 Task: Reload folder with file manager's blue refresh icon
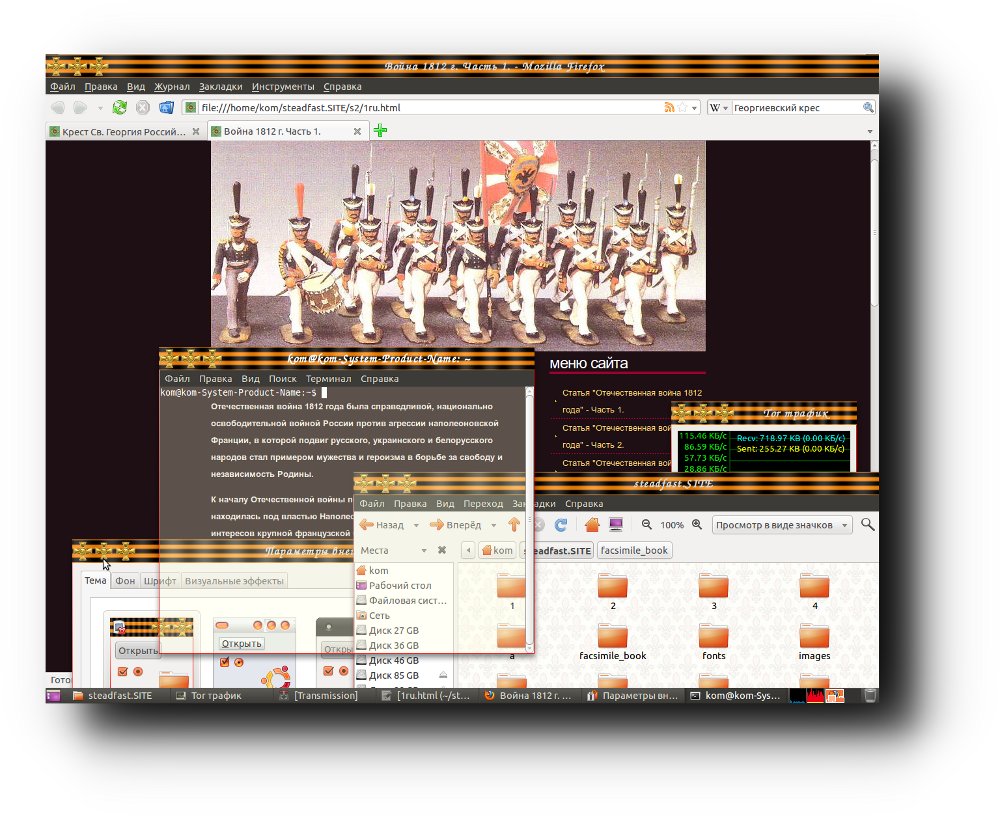pyautogui.click(x=561, y=524)
